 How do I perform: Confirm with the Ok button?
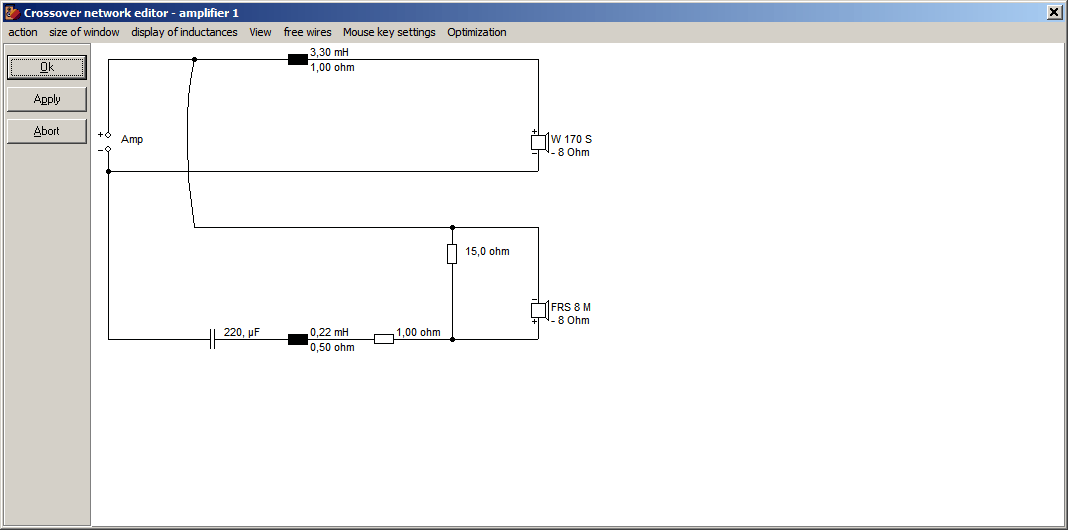tap(47, 67)
